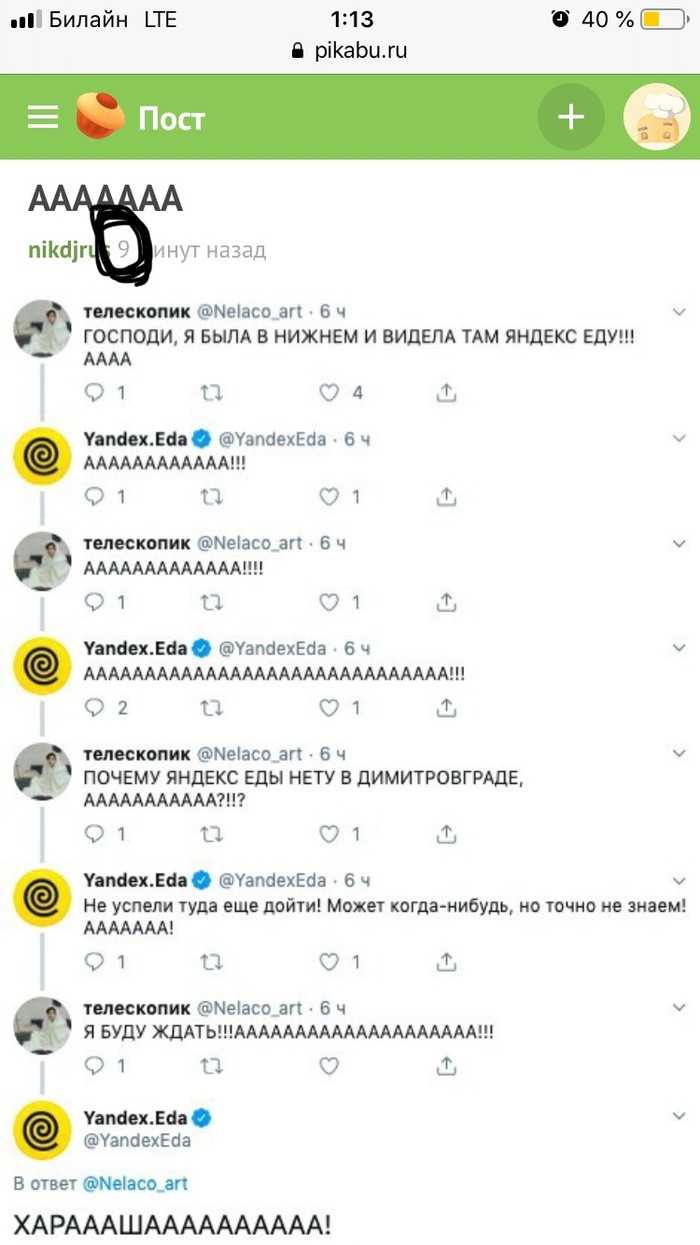Open the 'Пост' header title
700x1245 pixels.
pyautogui.click(x=171, y=119)
